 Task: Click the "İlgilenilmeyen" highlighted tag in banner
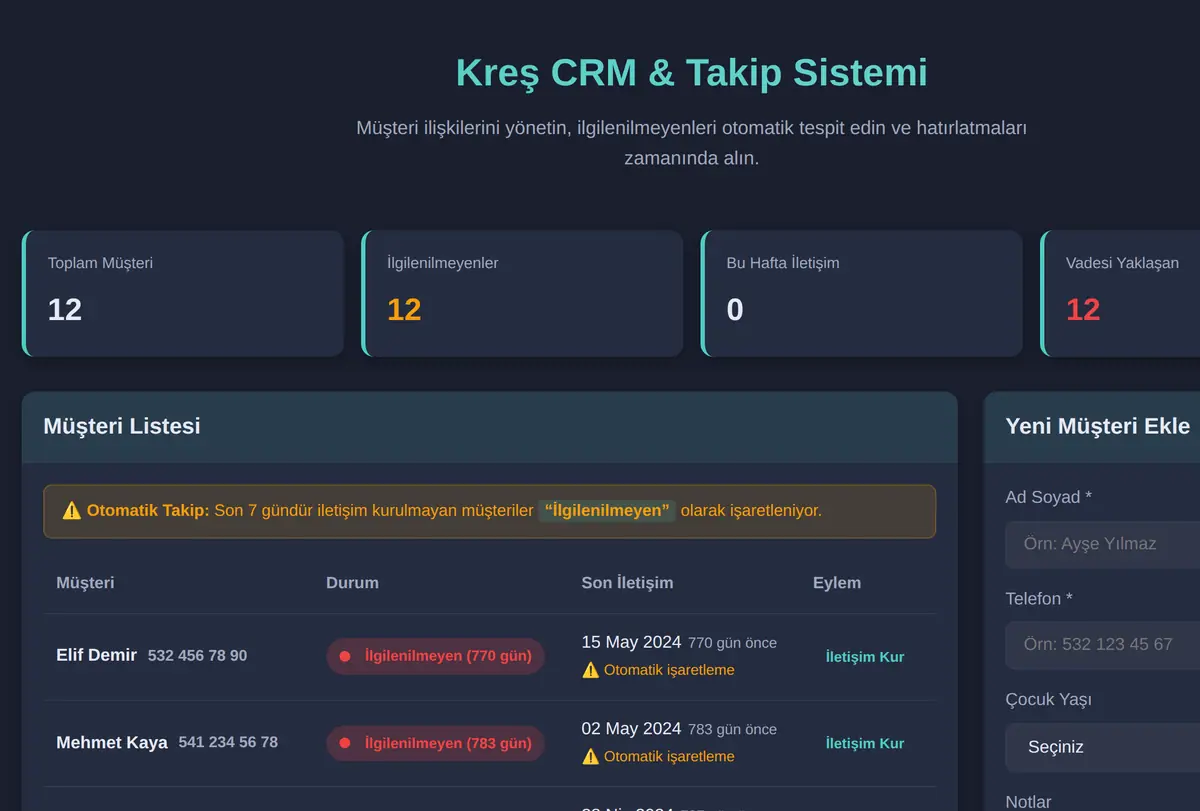coord(607,511)
